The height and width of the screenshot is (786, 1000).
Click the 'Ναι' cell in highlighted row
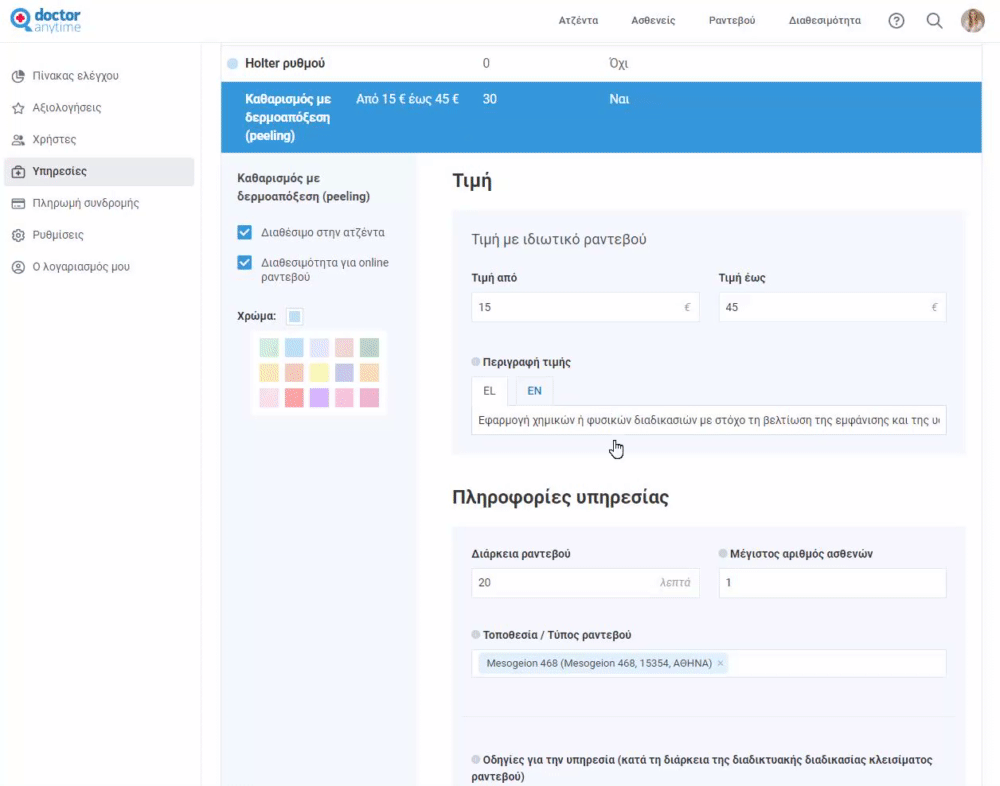click(x=619, y=99)
